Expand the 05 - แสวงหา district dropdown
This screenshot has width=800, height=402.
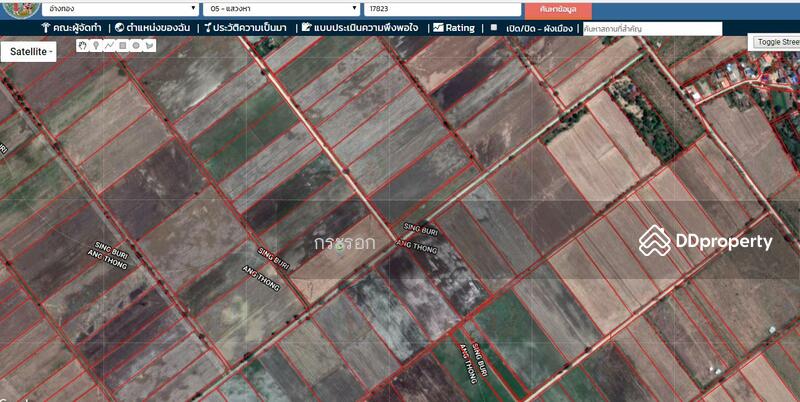281,8
